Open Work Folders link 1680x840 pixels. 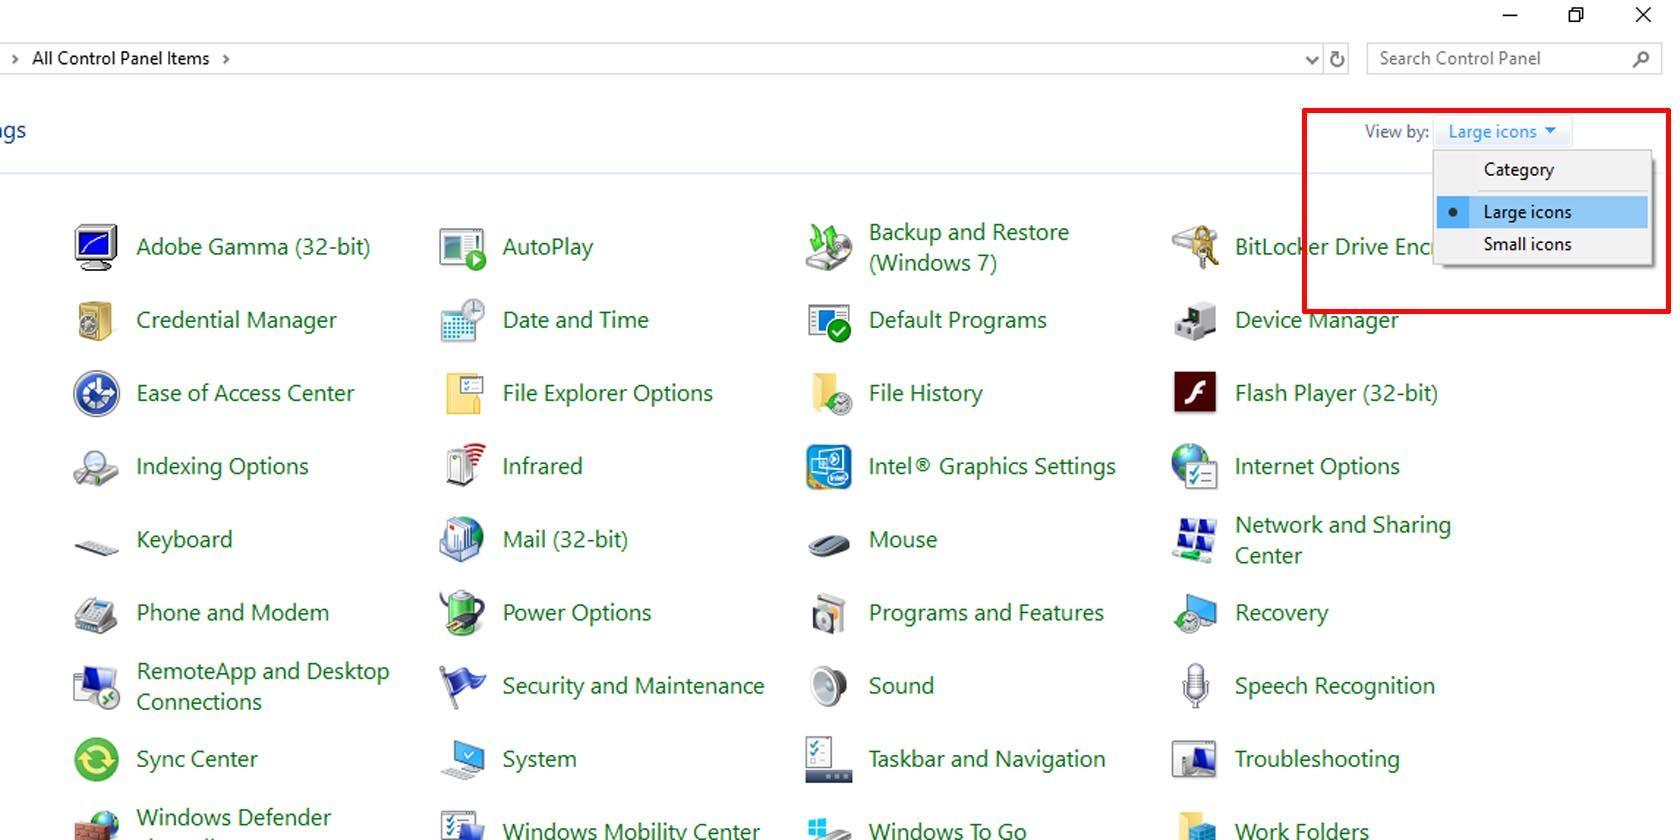click(1301, 829)
